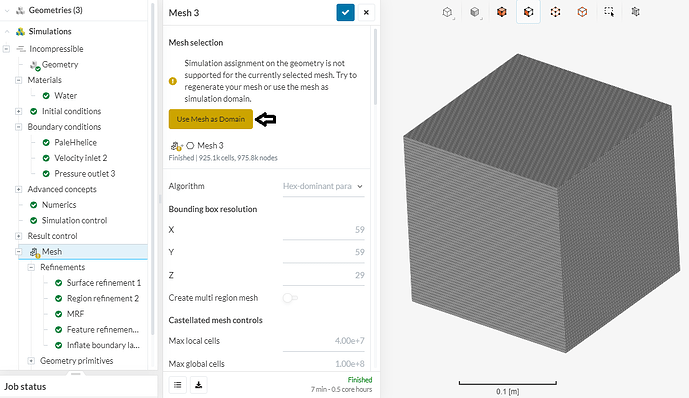Confirm Mesh 3 settings with checkmark button
689x398 pixels.
point(345,12)
